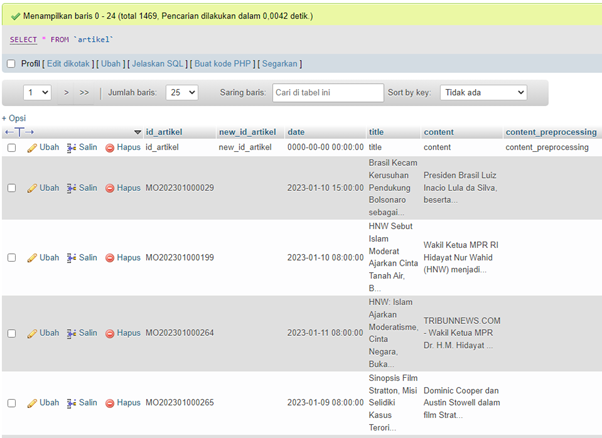Click Salin copy icon for row MO202301000029
Image resolution: width=602 pixels, height=438 pixels.
[x=72, y=188]
